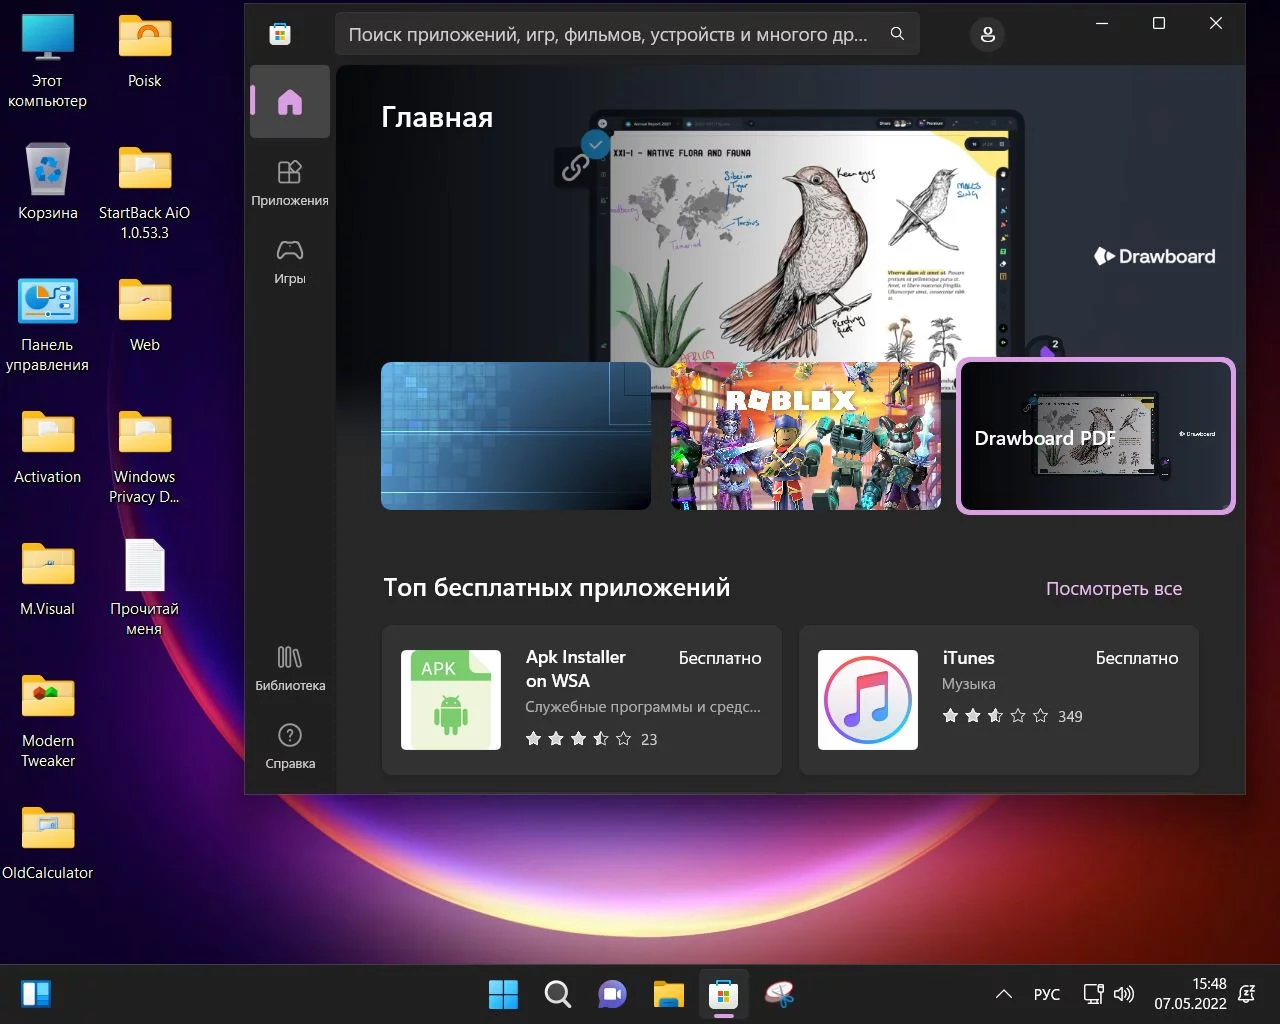Open the iTunes app card

coord(998,700)
